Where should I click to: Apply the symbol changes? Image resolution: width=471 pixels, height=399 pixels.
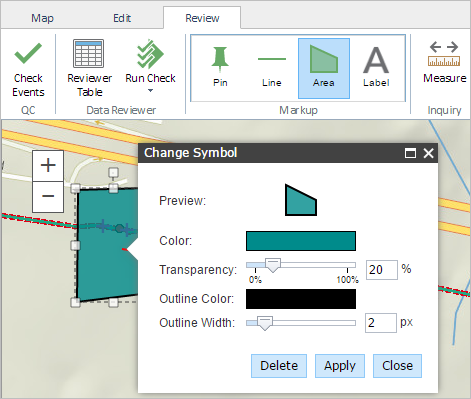340,366
